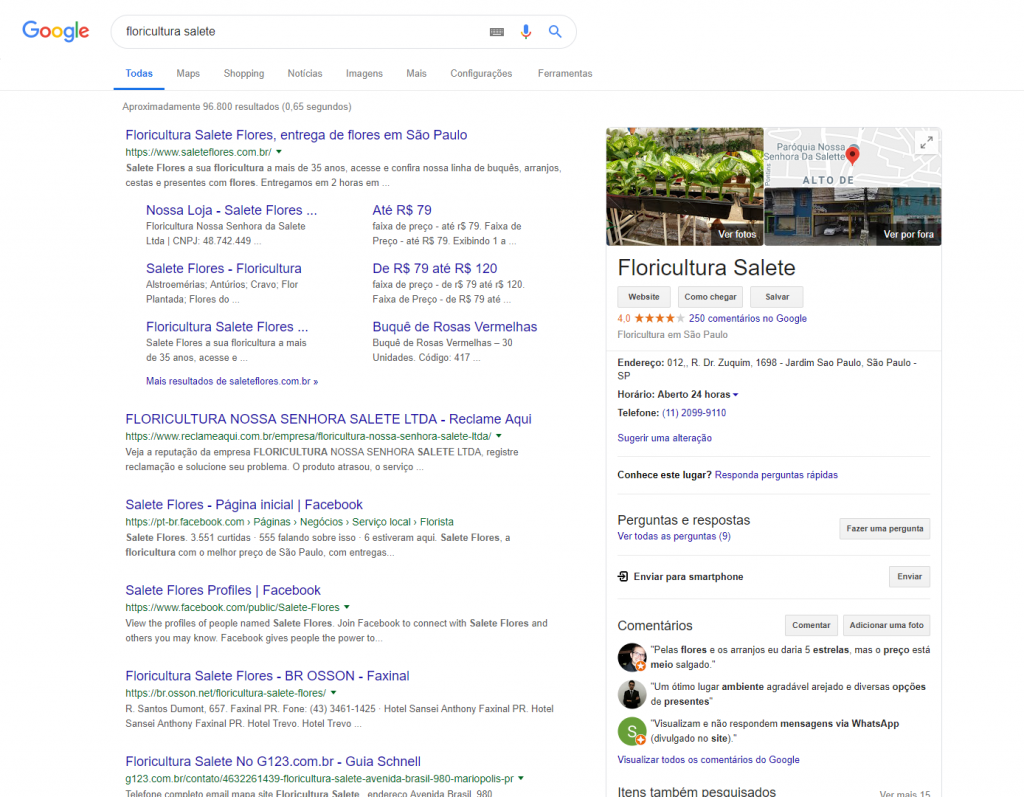Viewport: 1024px width, 797px height.
Task: Click the star rating icons
Action: (x=660, y=318)
